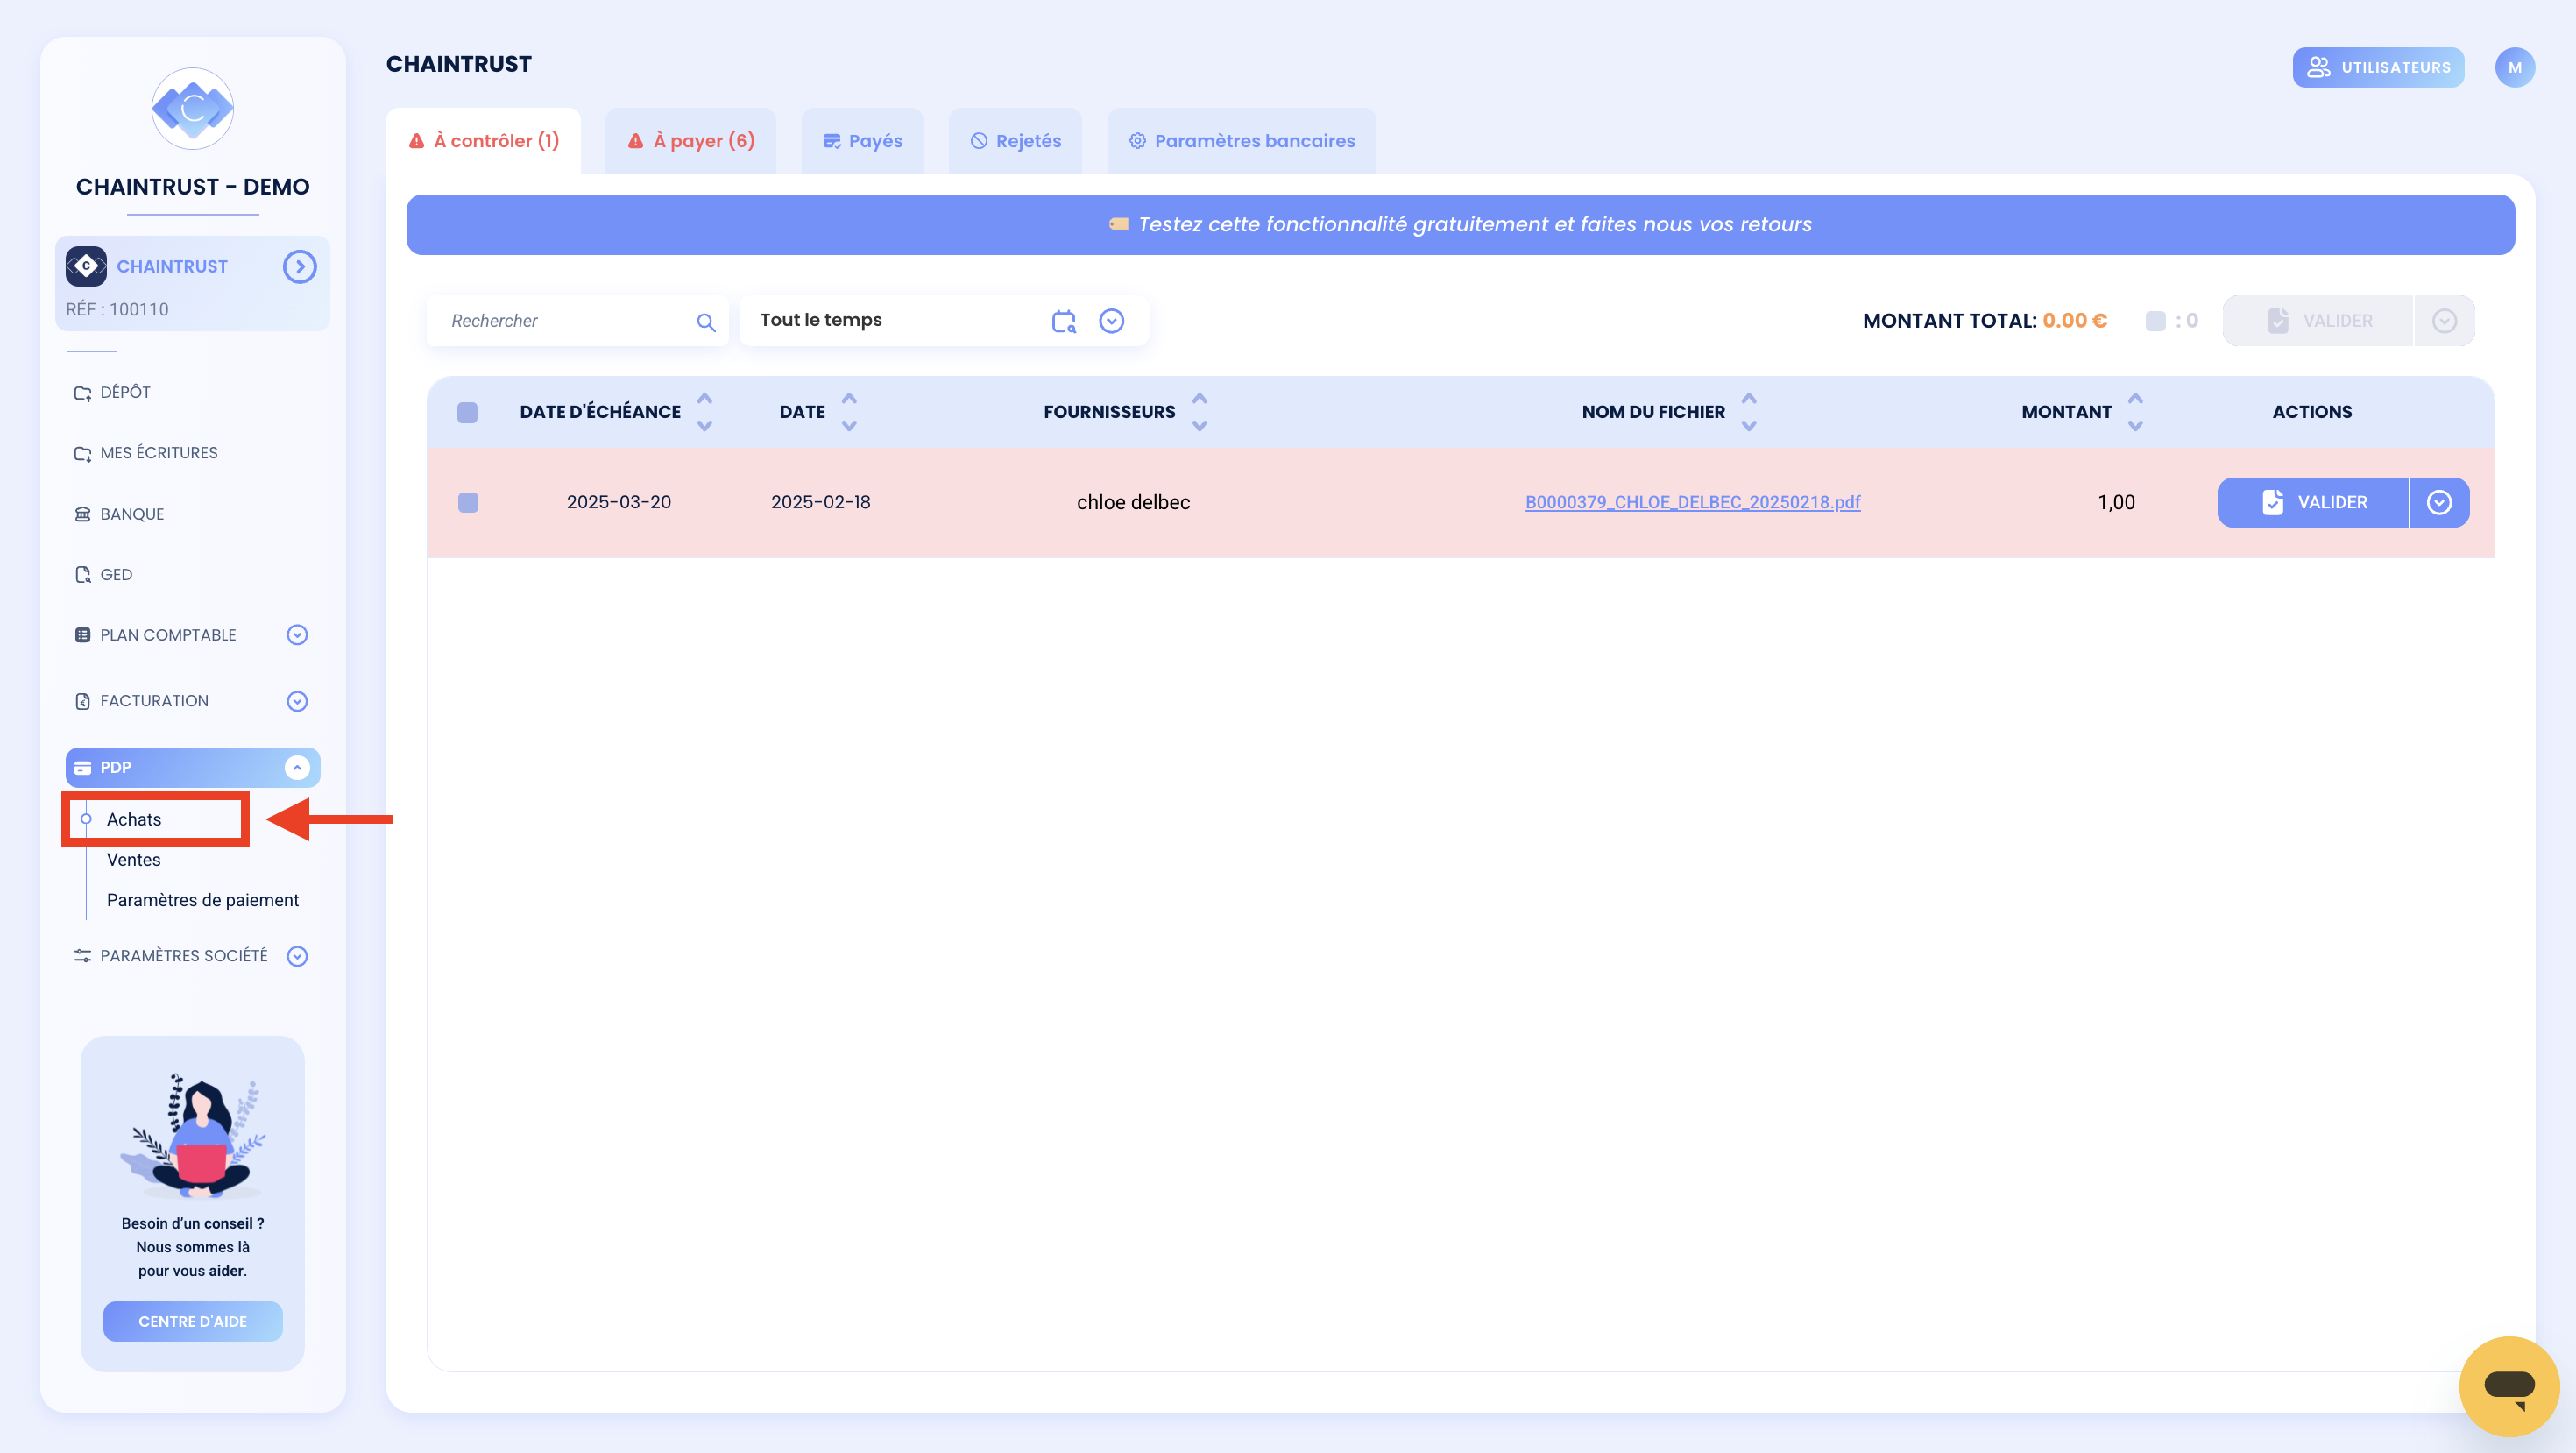The image size is (2576, 1453).
Task: Open the top bulk Valider dropdown arrow
Action: pos(2445,321)
